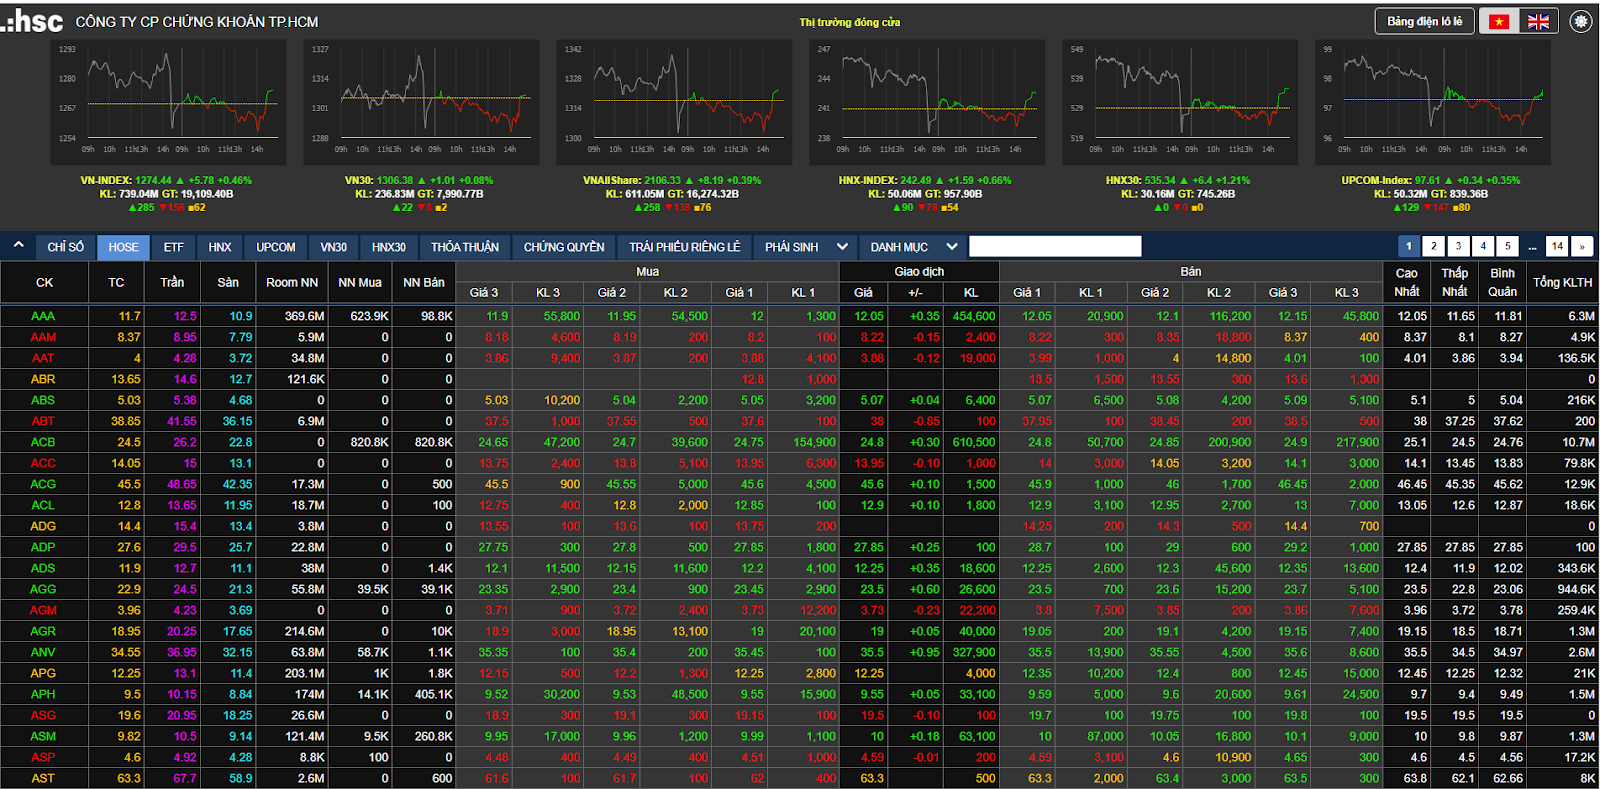
Task: Open the THỎA THUẬN tab
Action: [465, 247]
